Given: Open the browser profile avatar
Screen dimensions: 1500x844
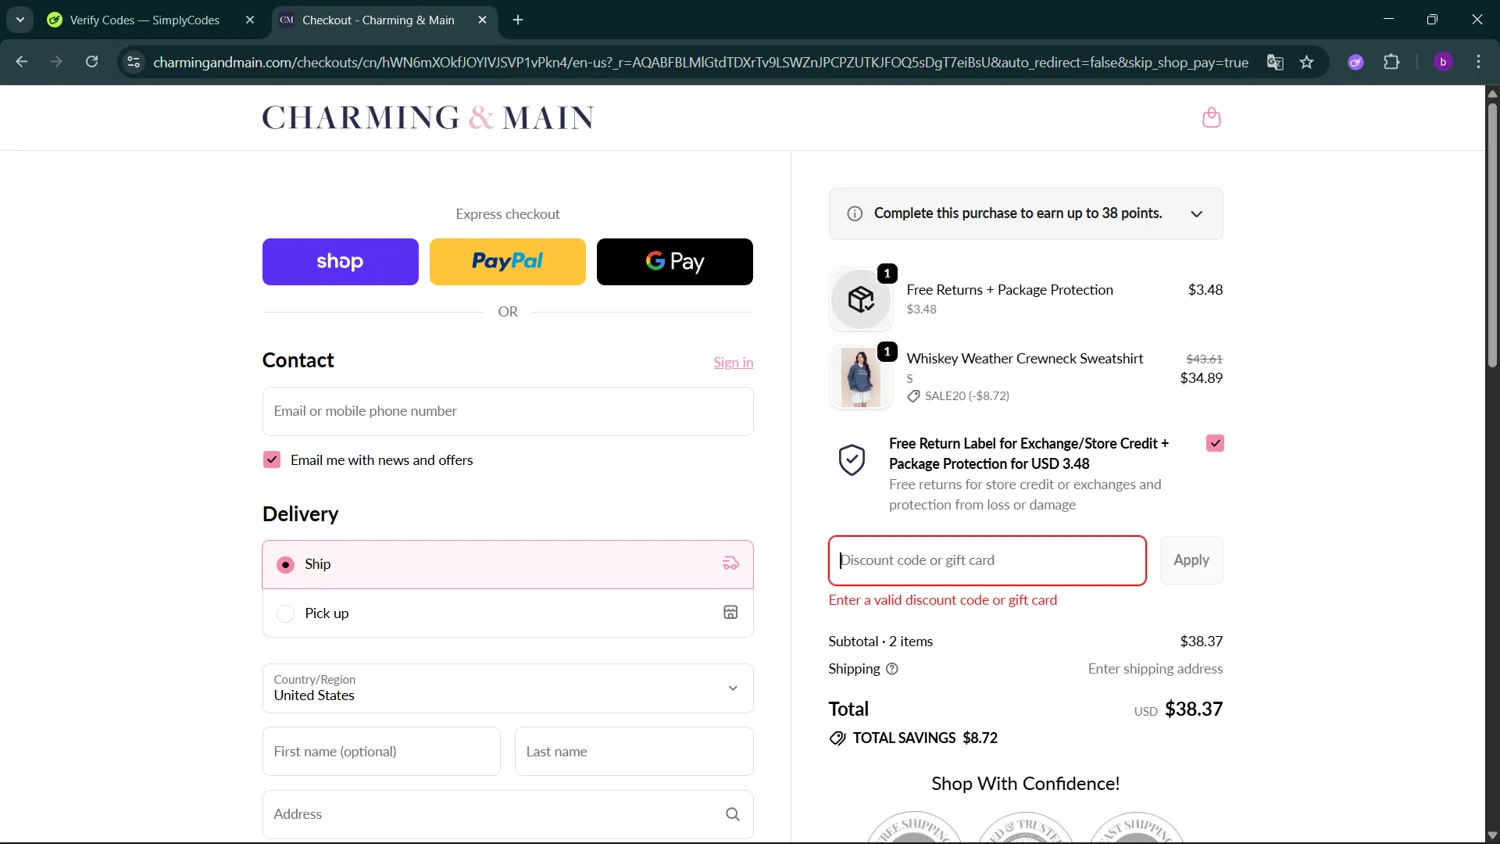Looking at the screenshot, I should point(1443,62).
